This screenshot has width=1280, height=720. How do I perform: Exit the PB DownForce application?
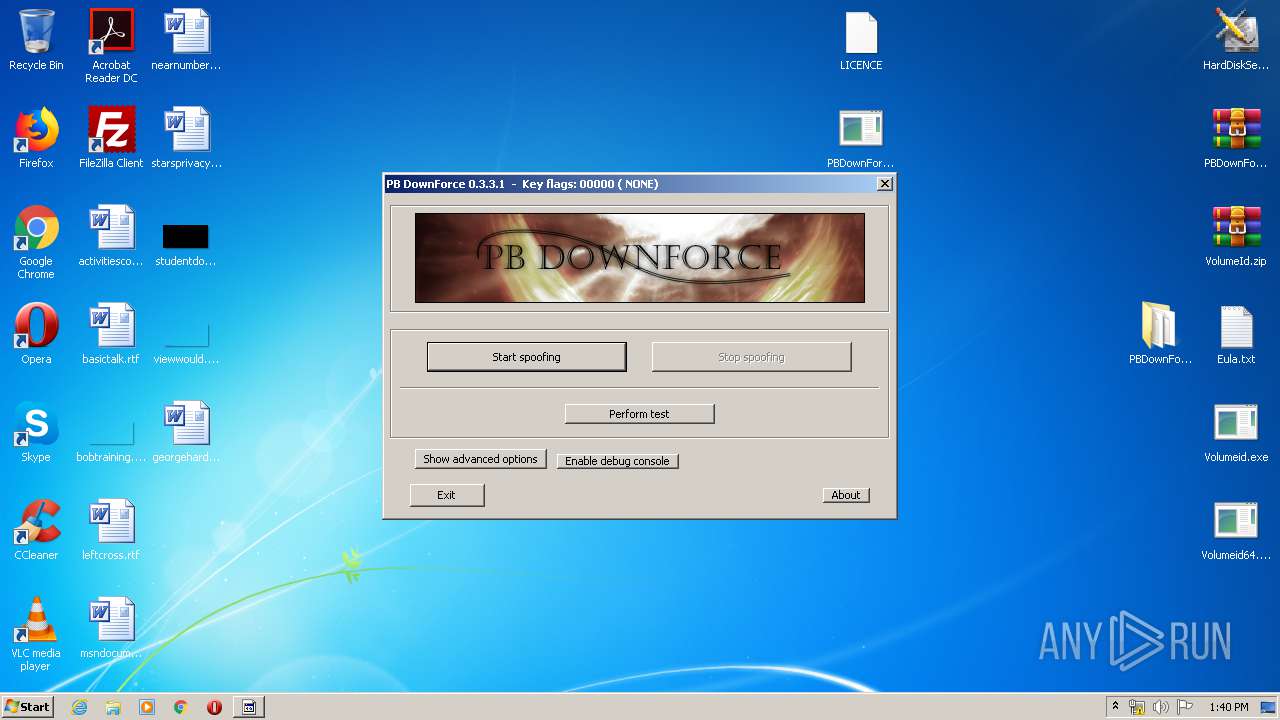point(446,495)
